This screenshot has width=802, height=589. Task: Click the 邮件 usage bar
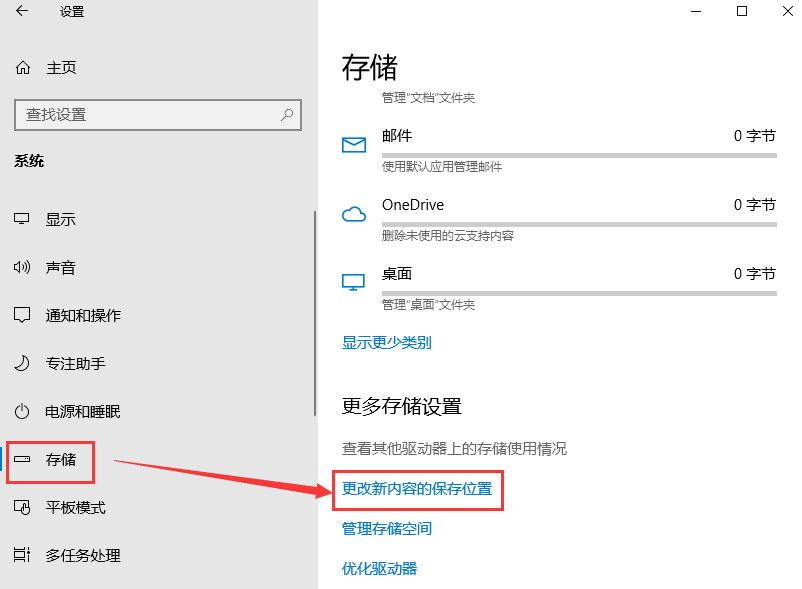click(579, 155)
